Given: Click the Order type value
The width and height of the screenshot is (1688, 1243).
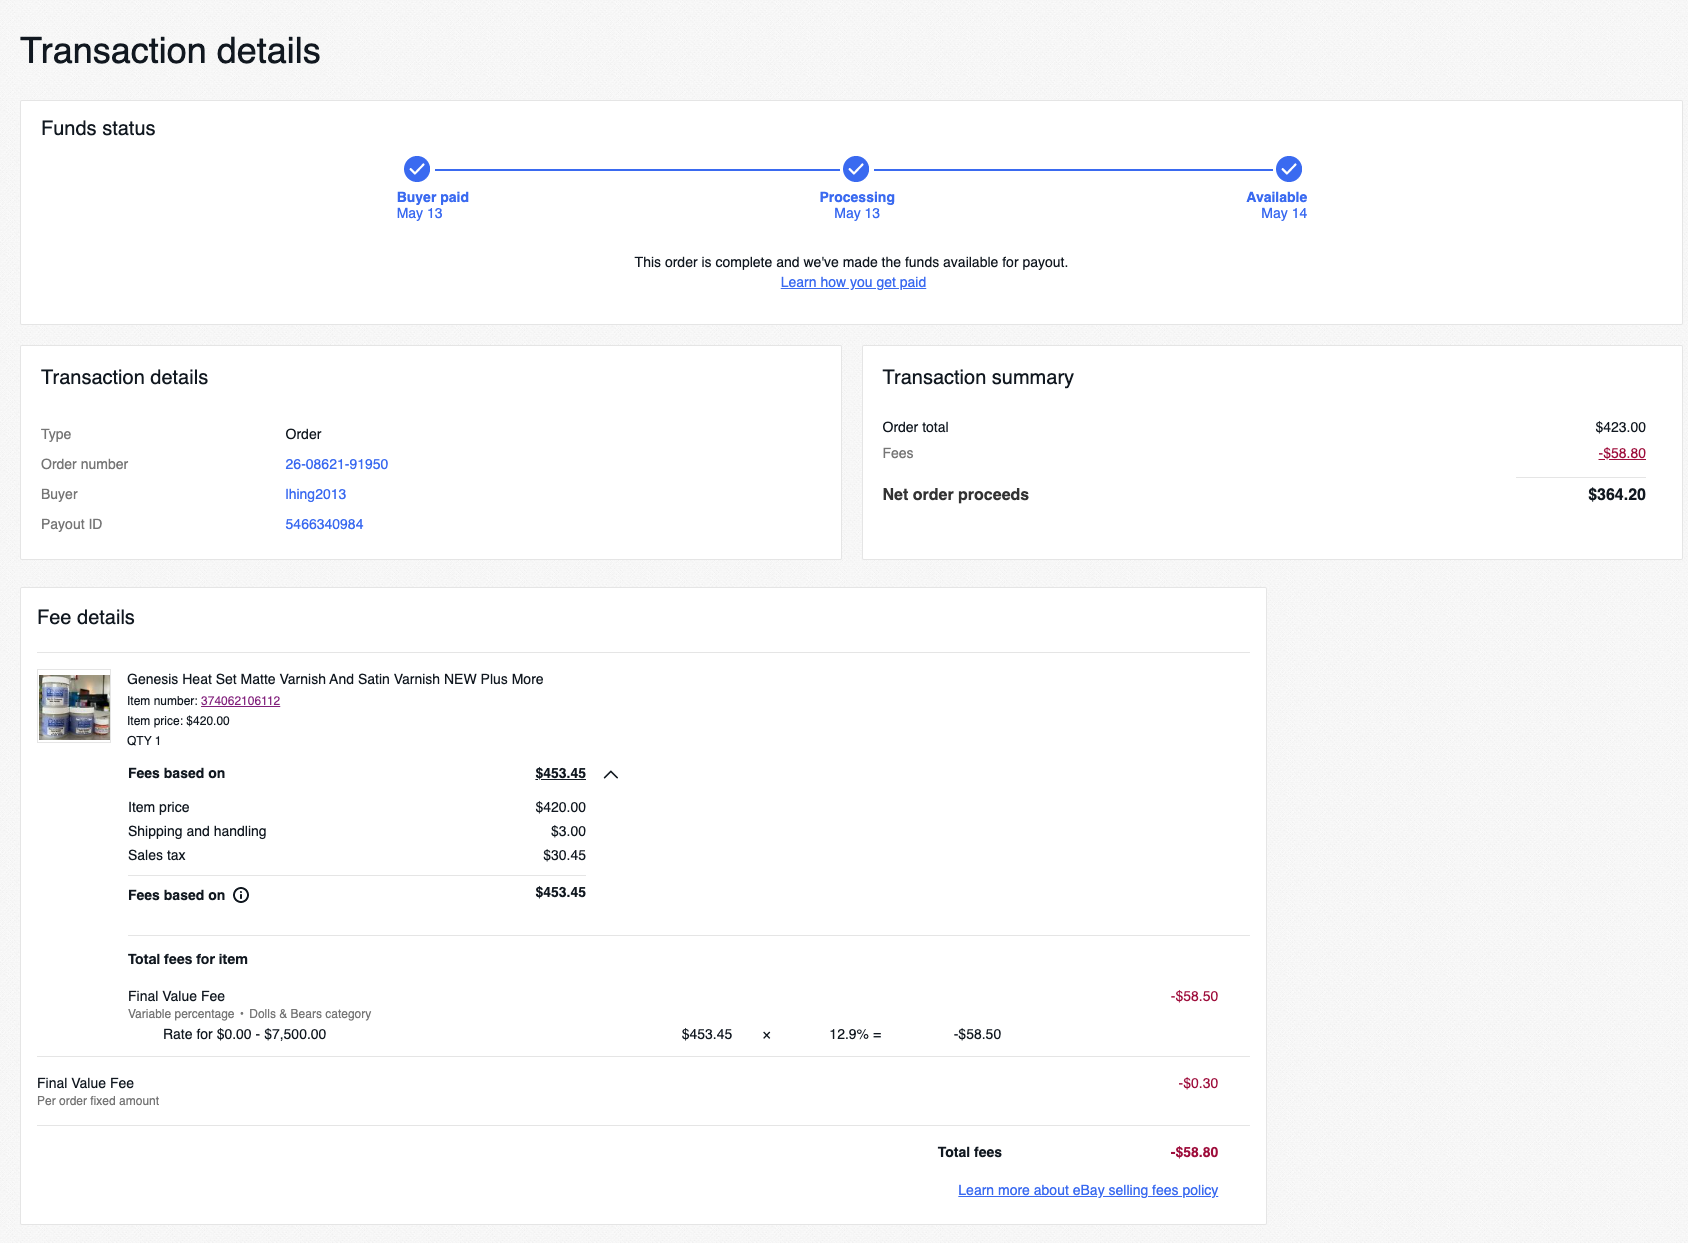Looking at the screenshot, I should (x=303, y=434).
